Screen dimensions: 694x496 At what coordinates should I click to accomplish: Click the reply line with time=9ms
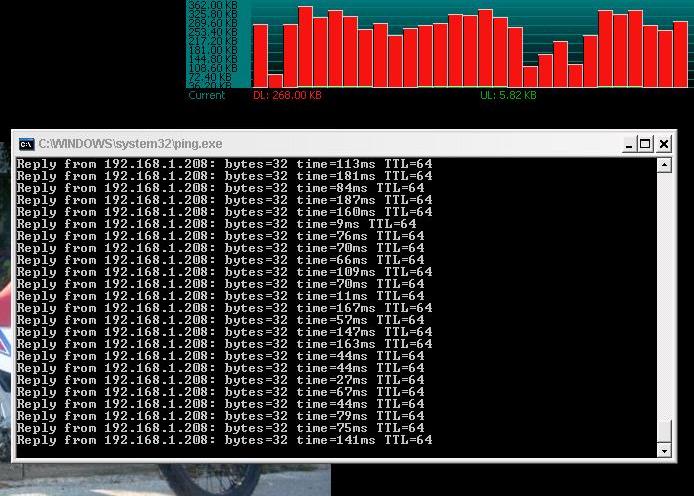[x=216, y=224]
